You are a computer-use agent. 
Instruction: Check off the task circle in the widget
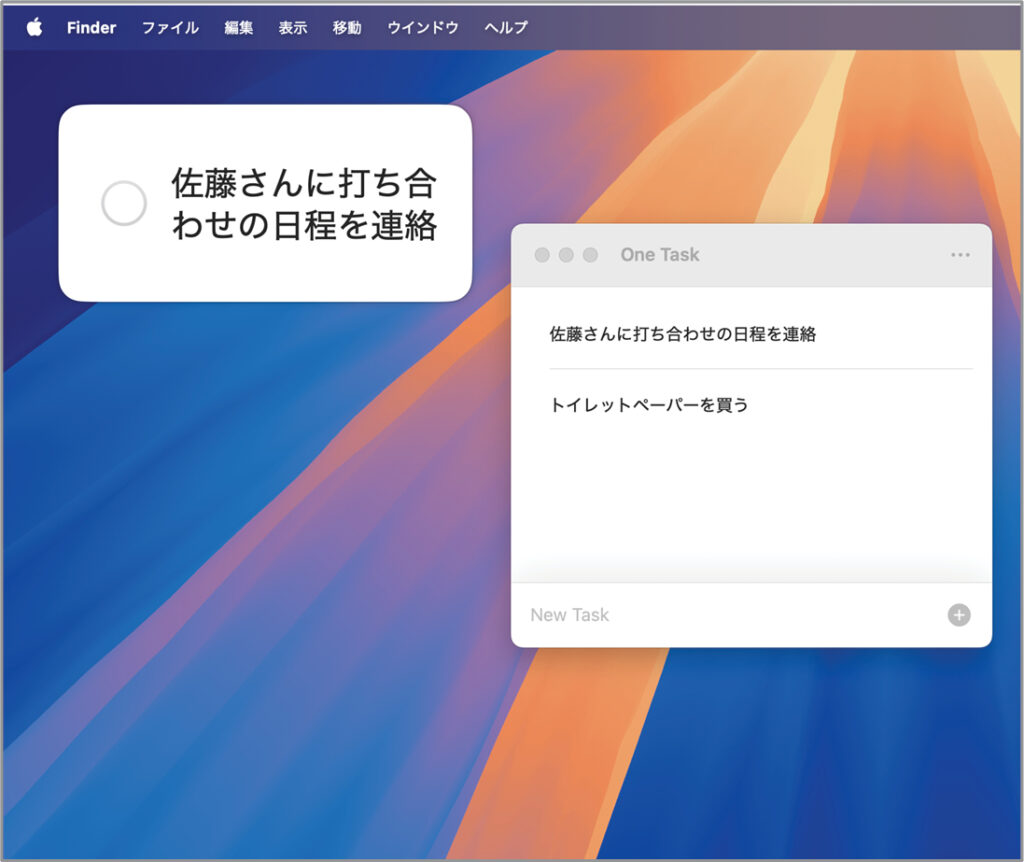(x=124, y=203)
